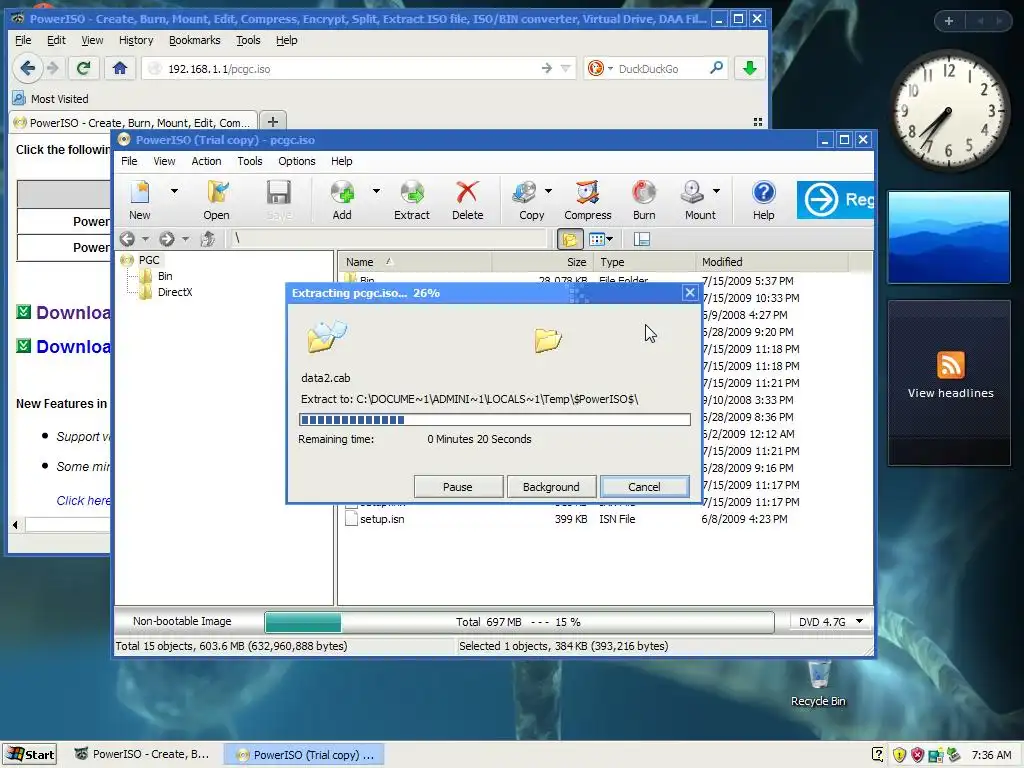The width and height of the screenshot is (1024, 768).
Task: Select the PGC root tree node
Action: (x=149, y=260)
